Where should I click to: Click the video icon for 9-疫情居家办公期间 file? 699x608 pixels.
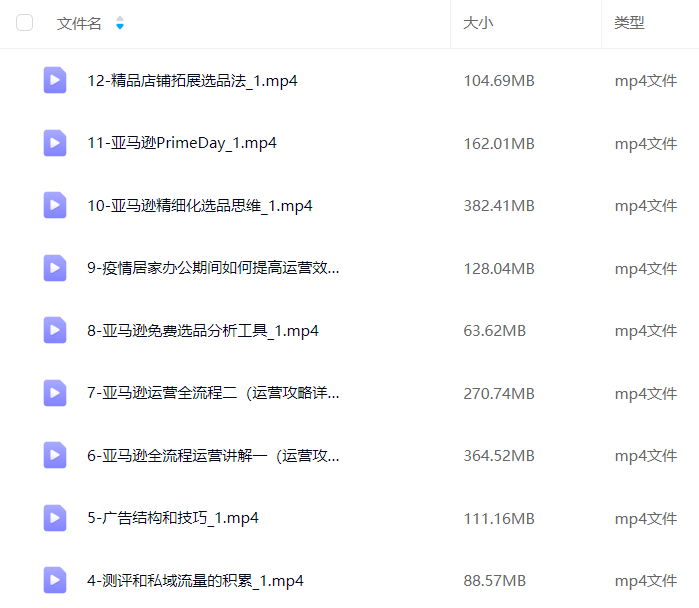[x=55, y=268]
